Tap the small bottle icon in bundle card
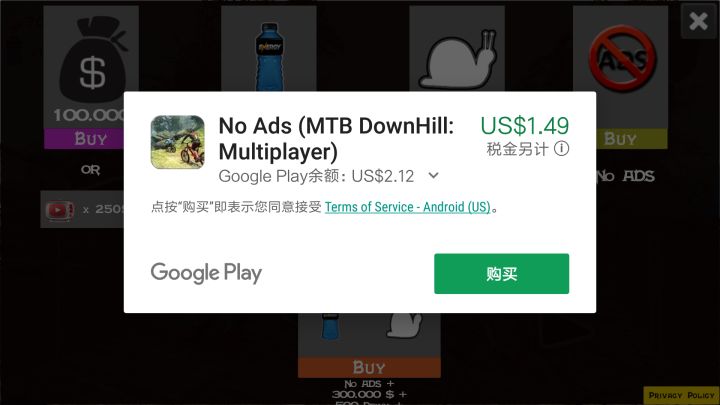720x405 pixels. coord(331,326)
